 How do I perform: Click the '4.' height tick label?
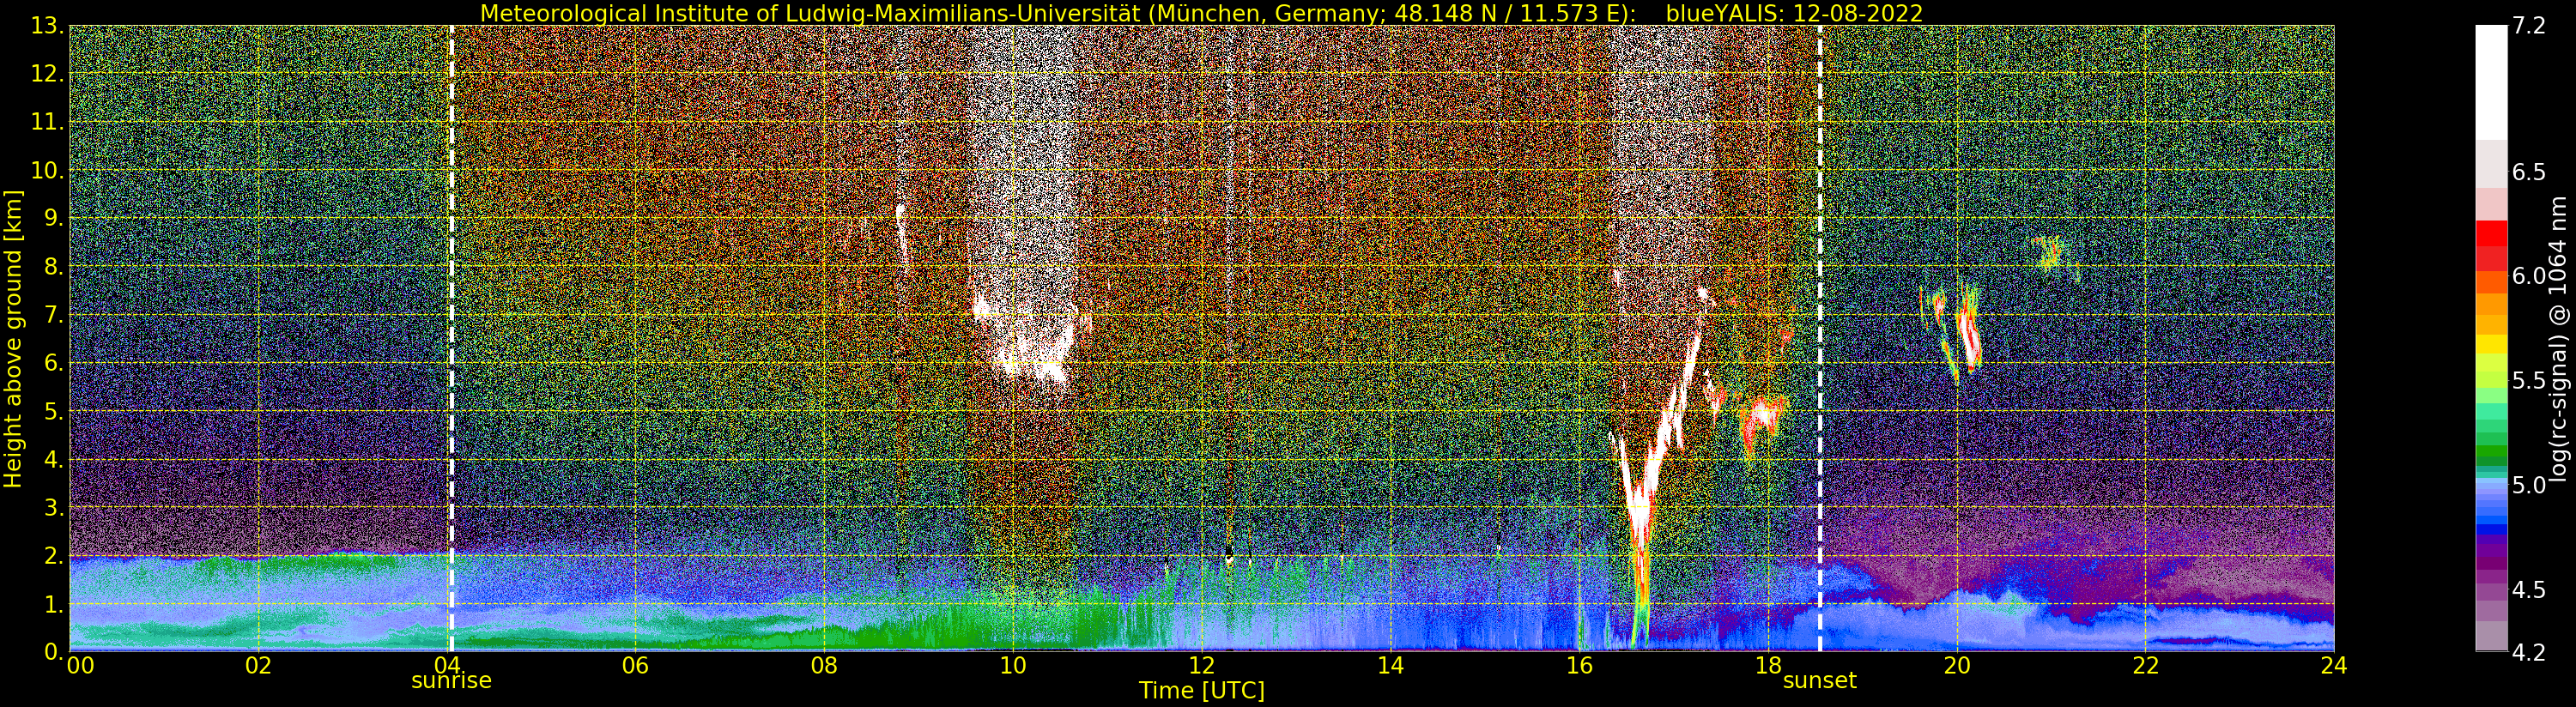tap(53, 459)
